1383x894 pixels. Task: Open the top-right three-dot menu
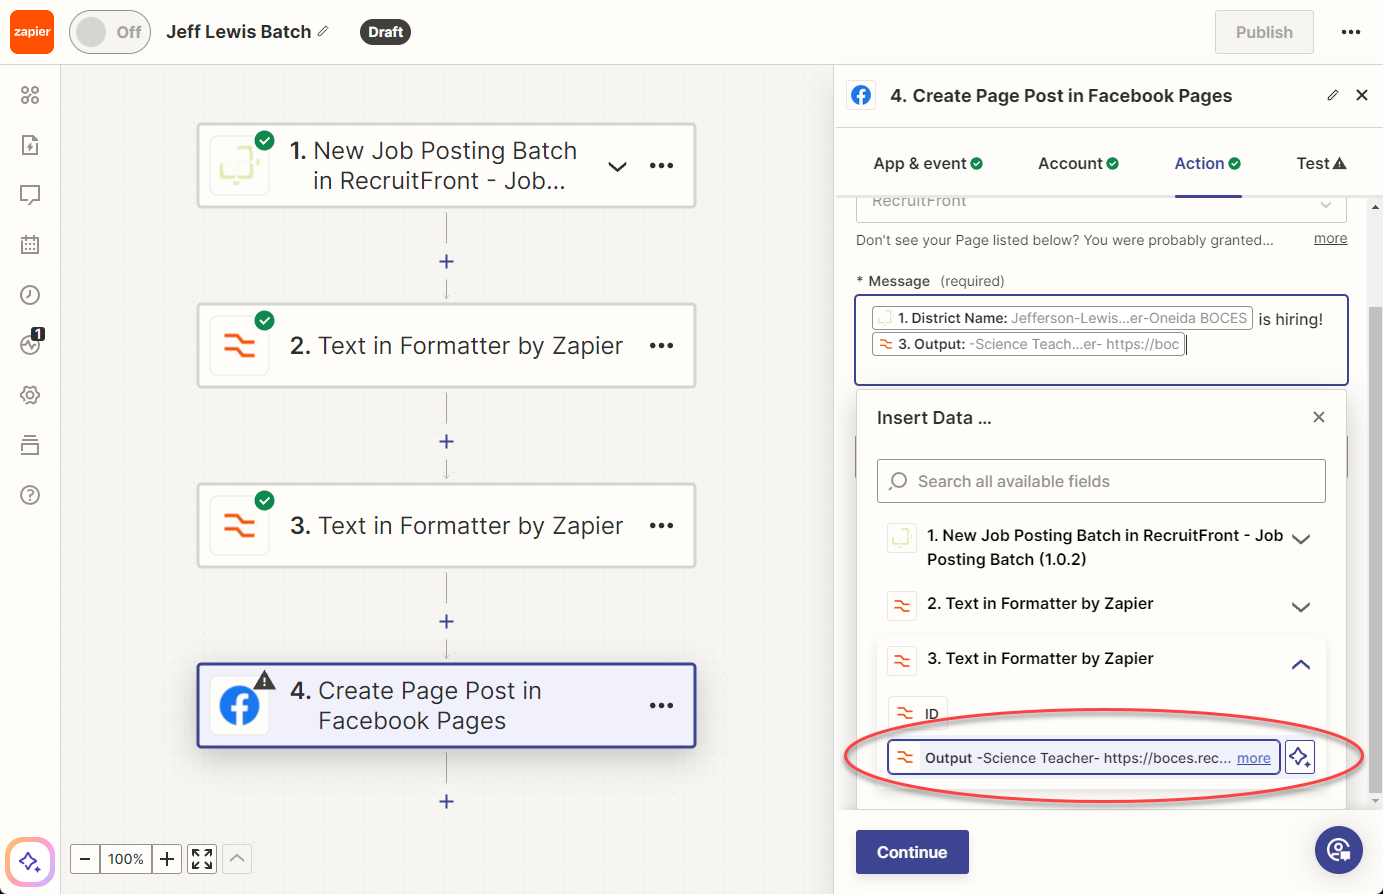point(1351,32)
